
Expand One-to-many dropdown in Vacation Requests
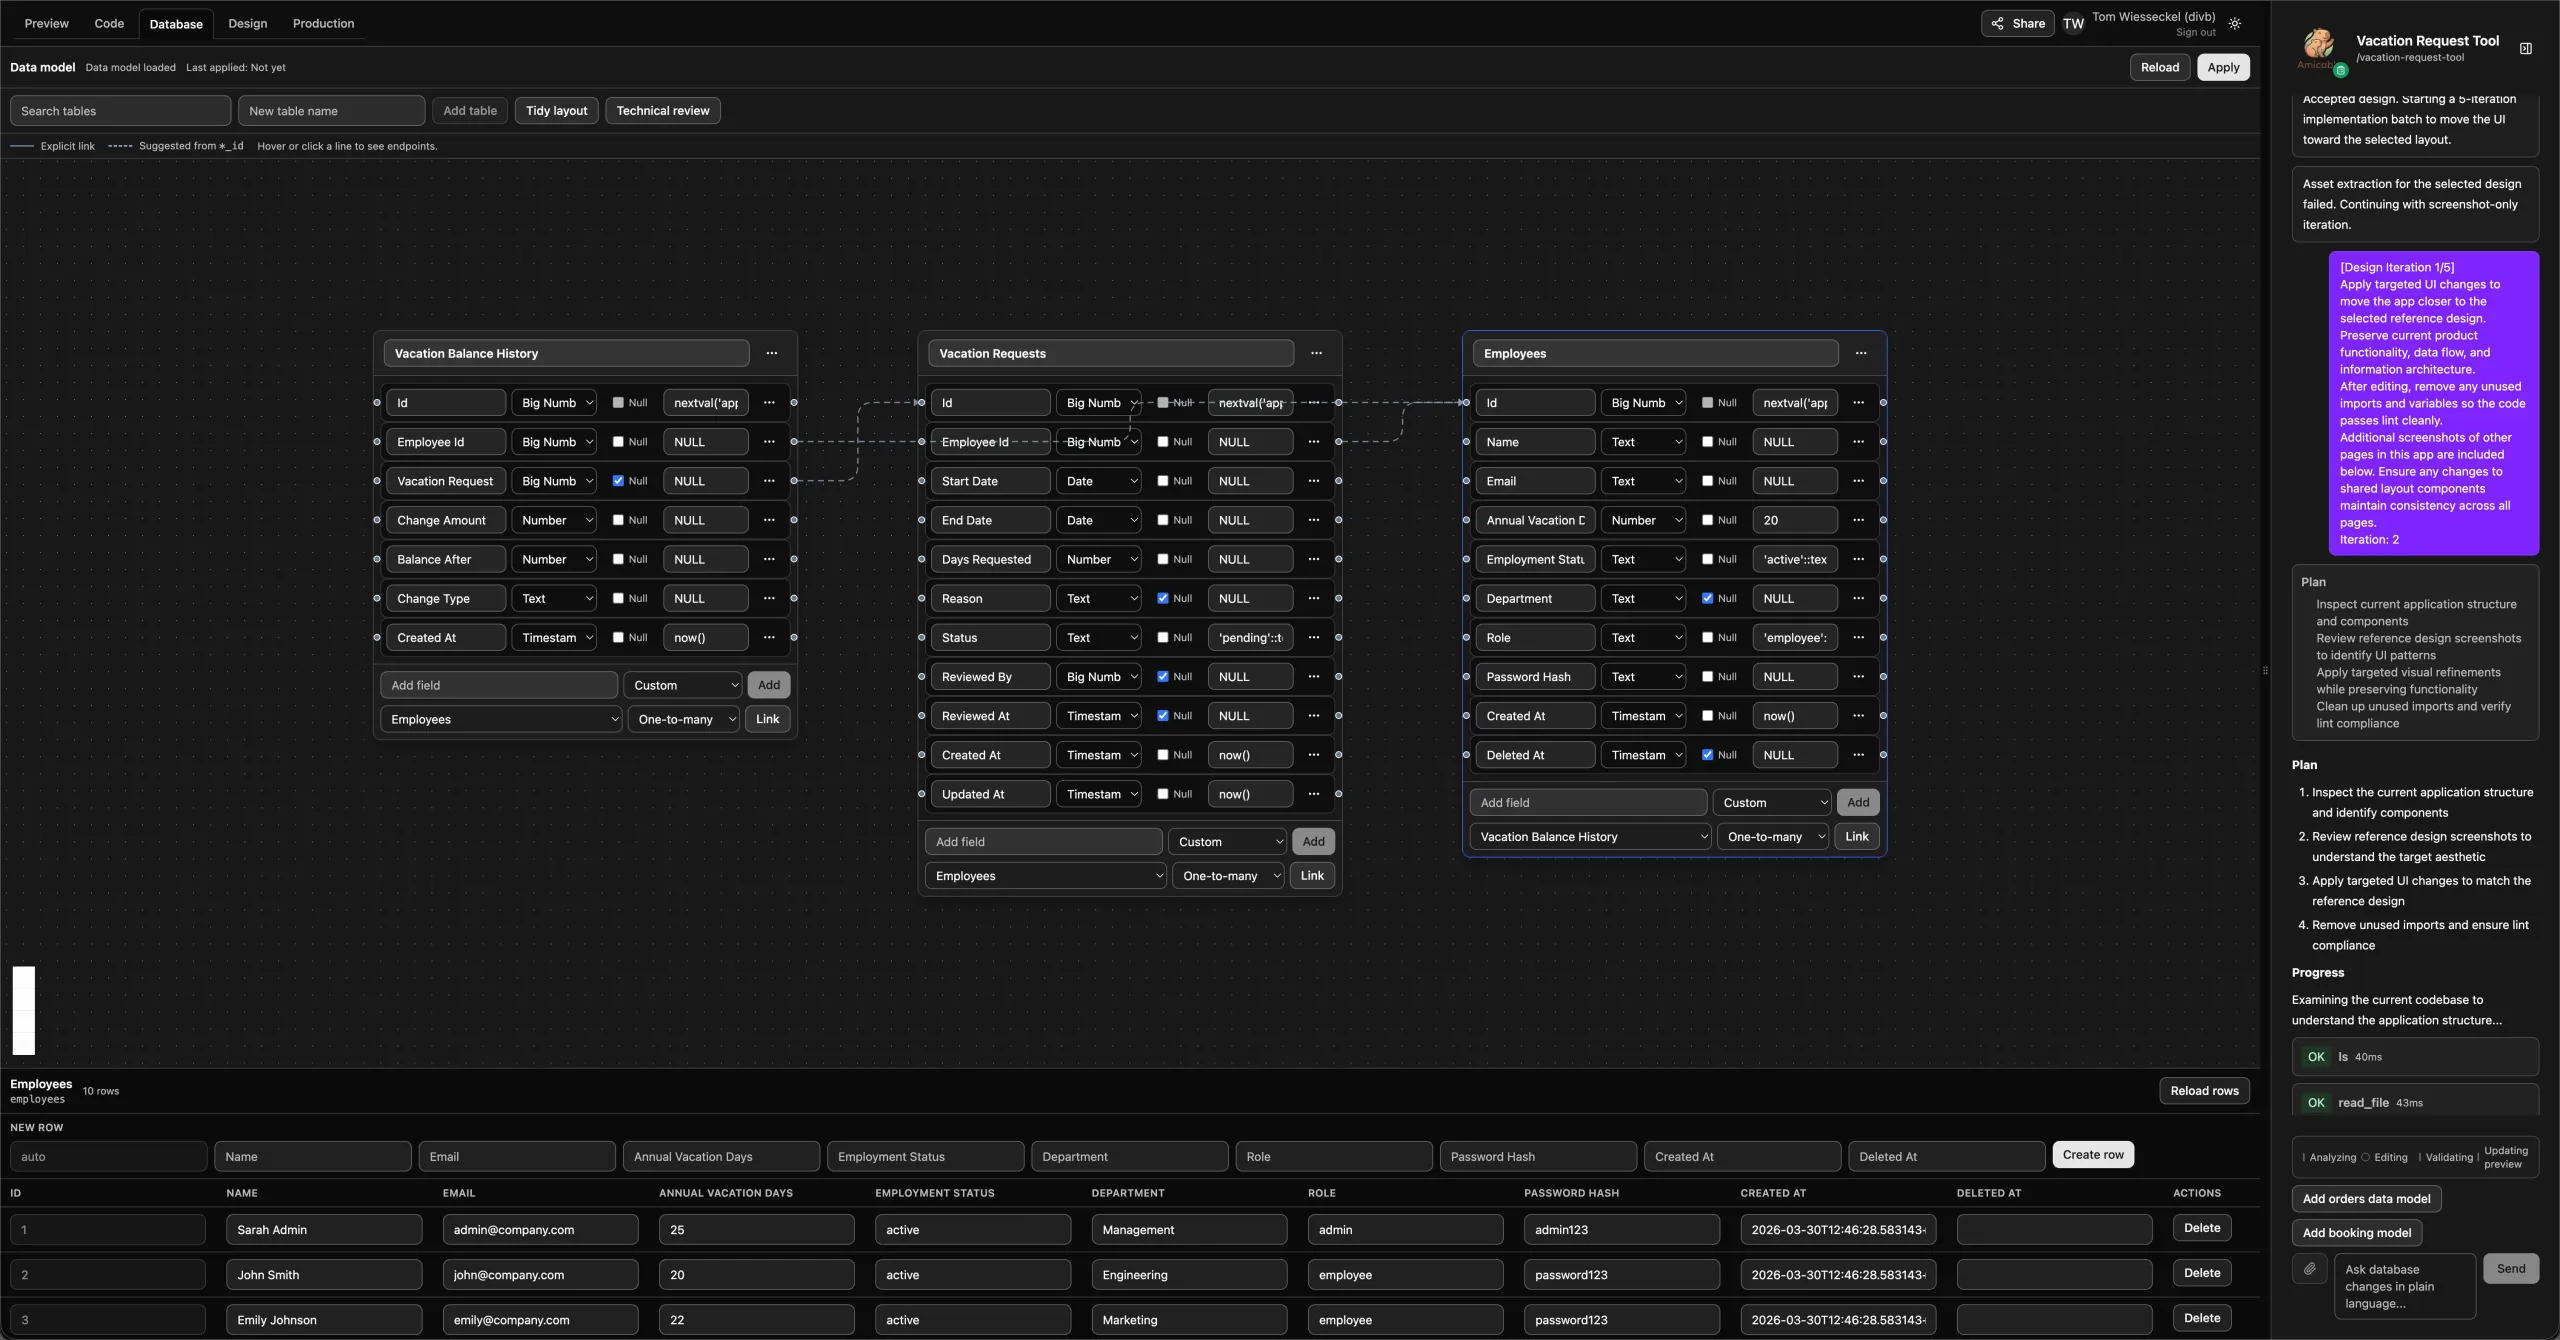pos(1229,876)
